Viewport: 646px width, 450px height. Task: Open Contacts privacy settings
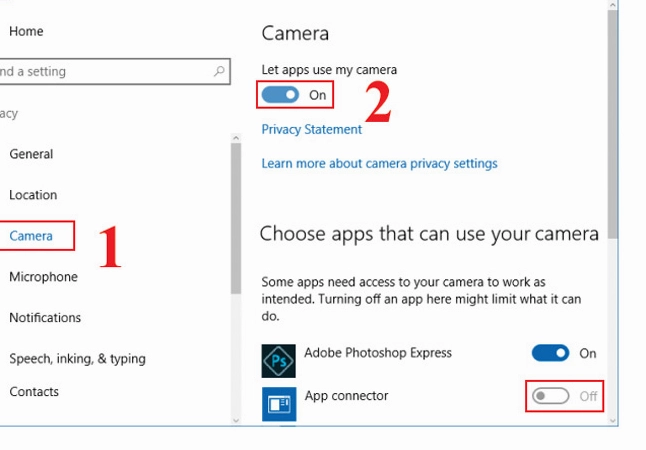coord(34,392)
